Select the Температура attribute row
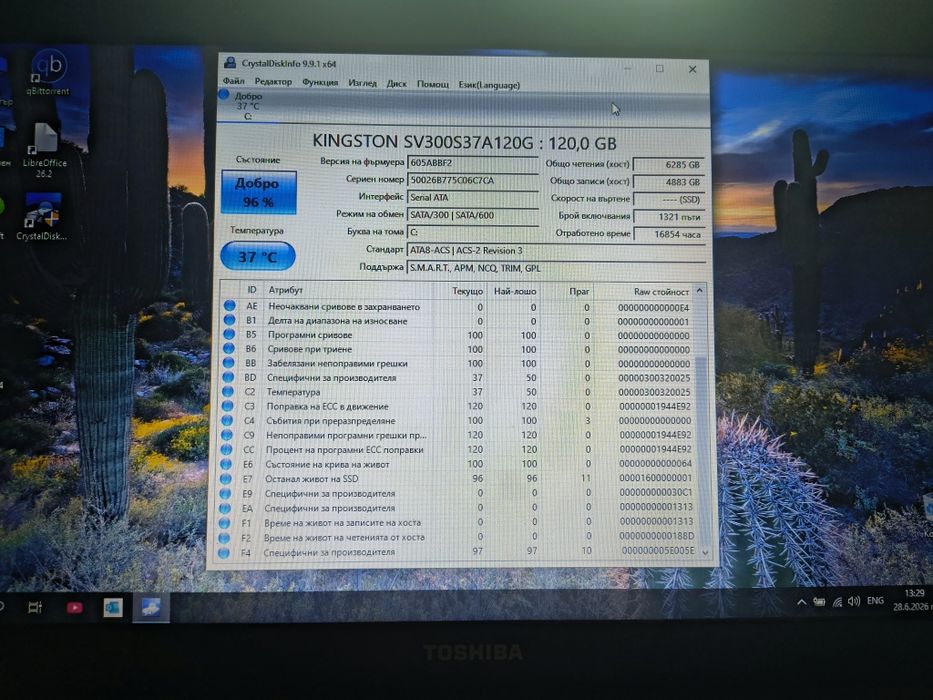The image size is (933, 700). [x=457, y=392]
